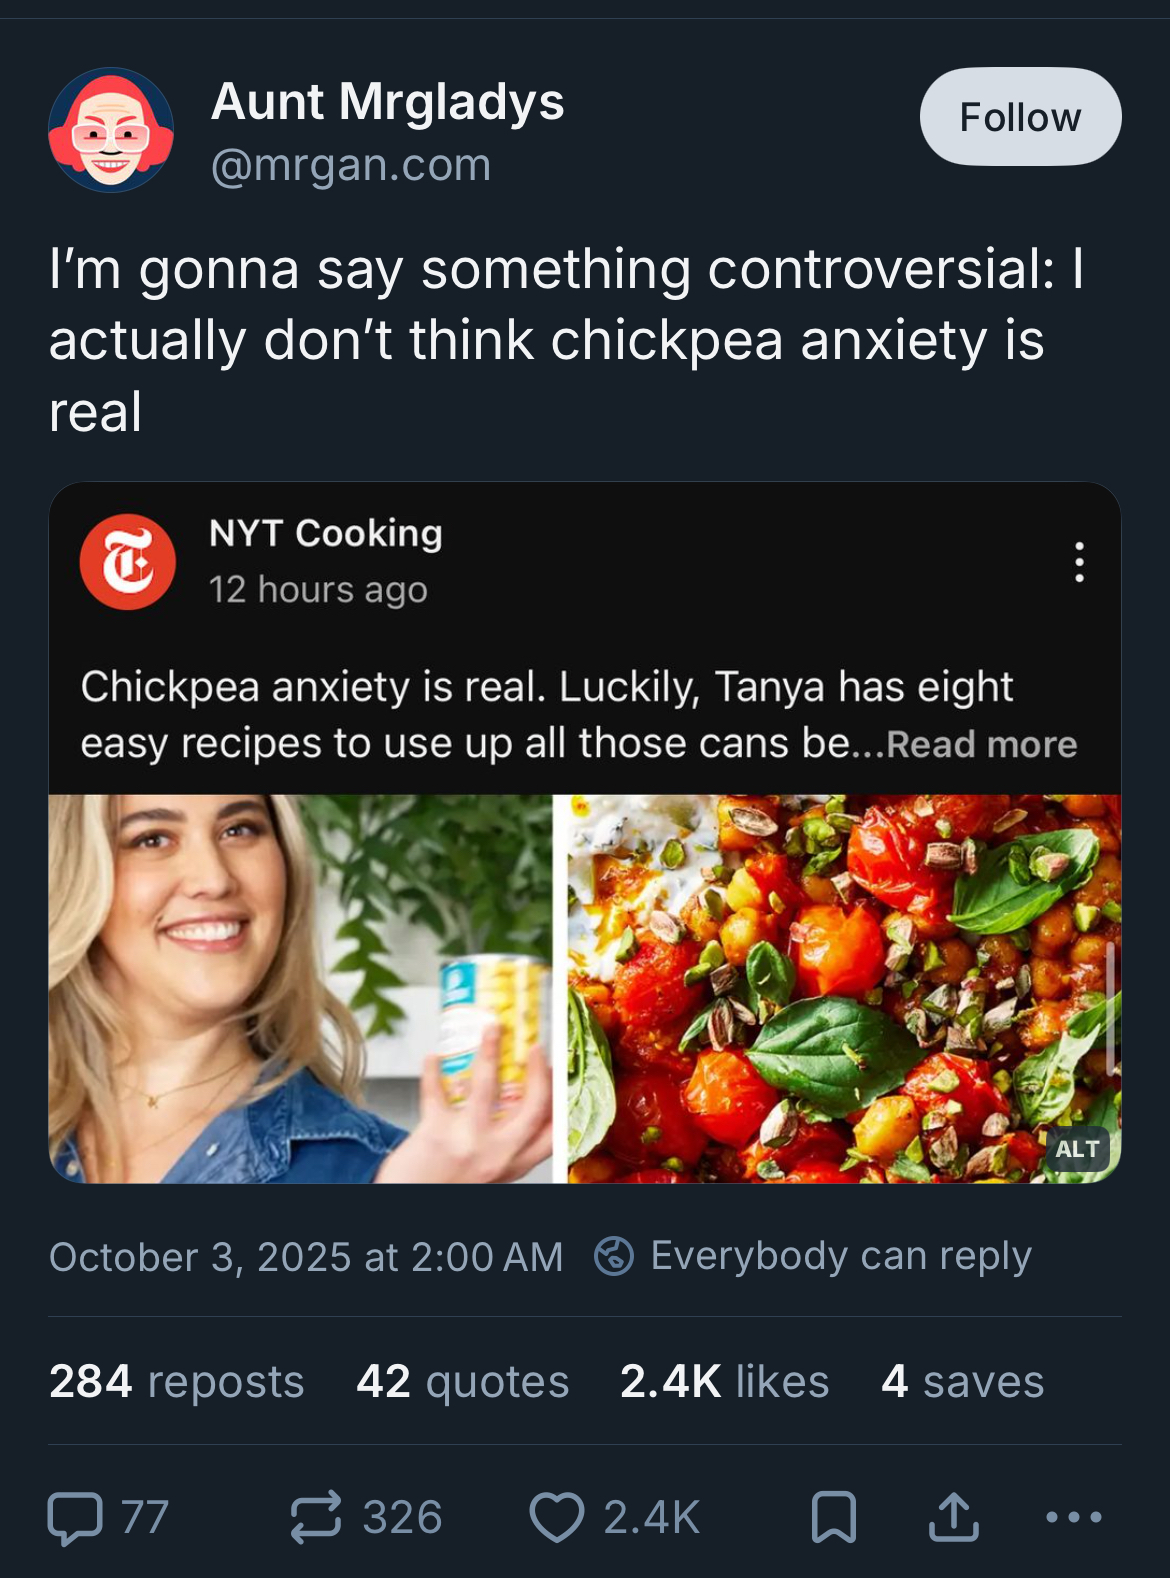
Task: Bookmark this post
Action: (833, 1517)
